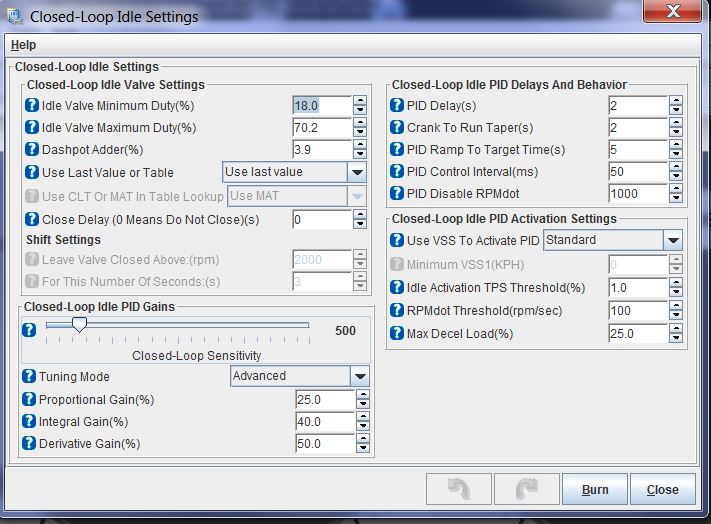Click the Proportional Gain value field
The image size is (711, 524).
[325, 399]
